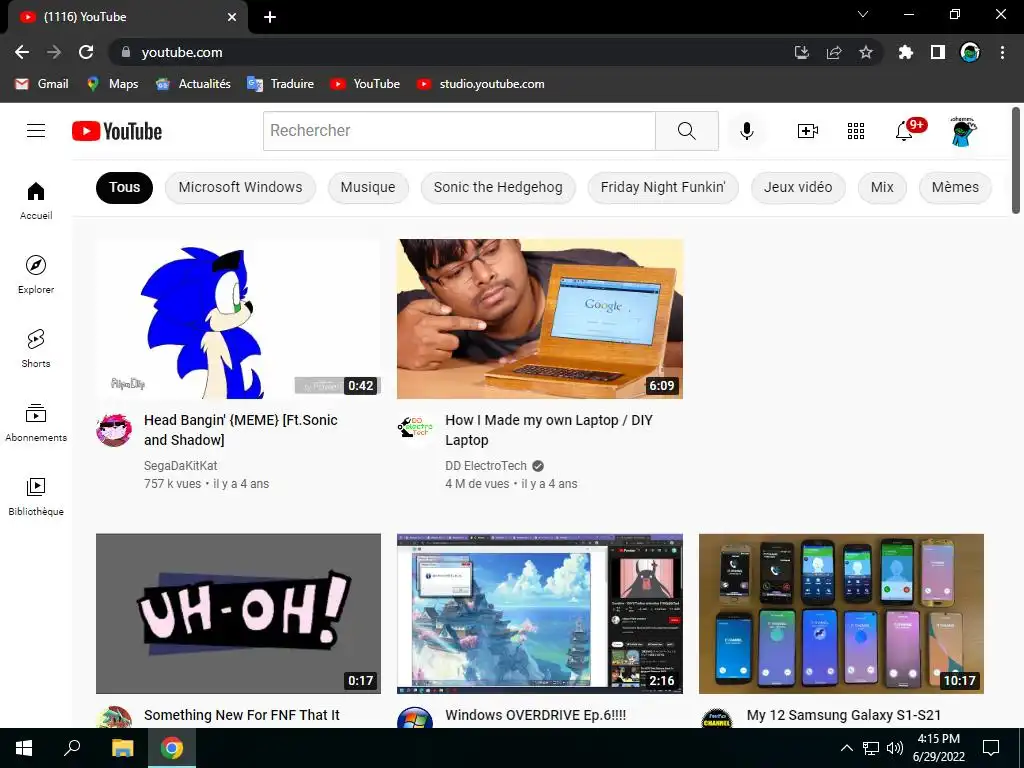Open the Gmail bookmark

coord(42,84)
